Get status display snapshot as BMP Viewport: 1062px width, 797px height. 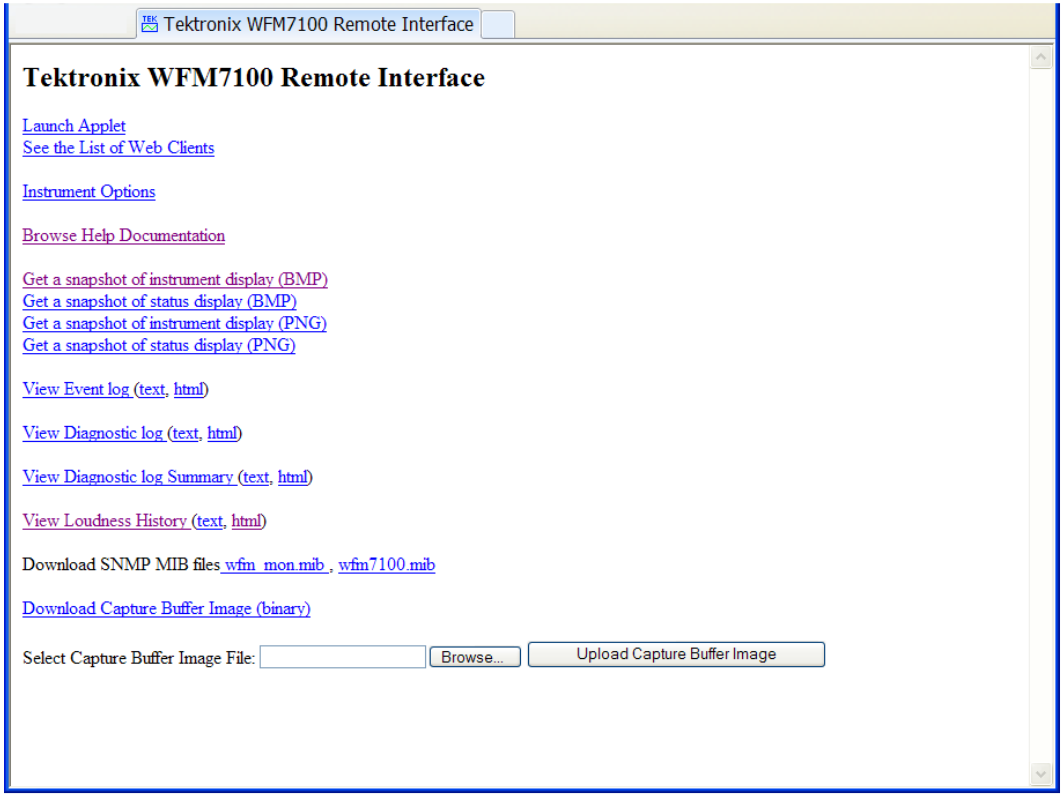(160, 301)
